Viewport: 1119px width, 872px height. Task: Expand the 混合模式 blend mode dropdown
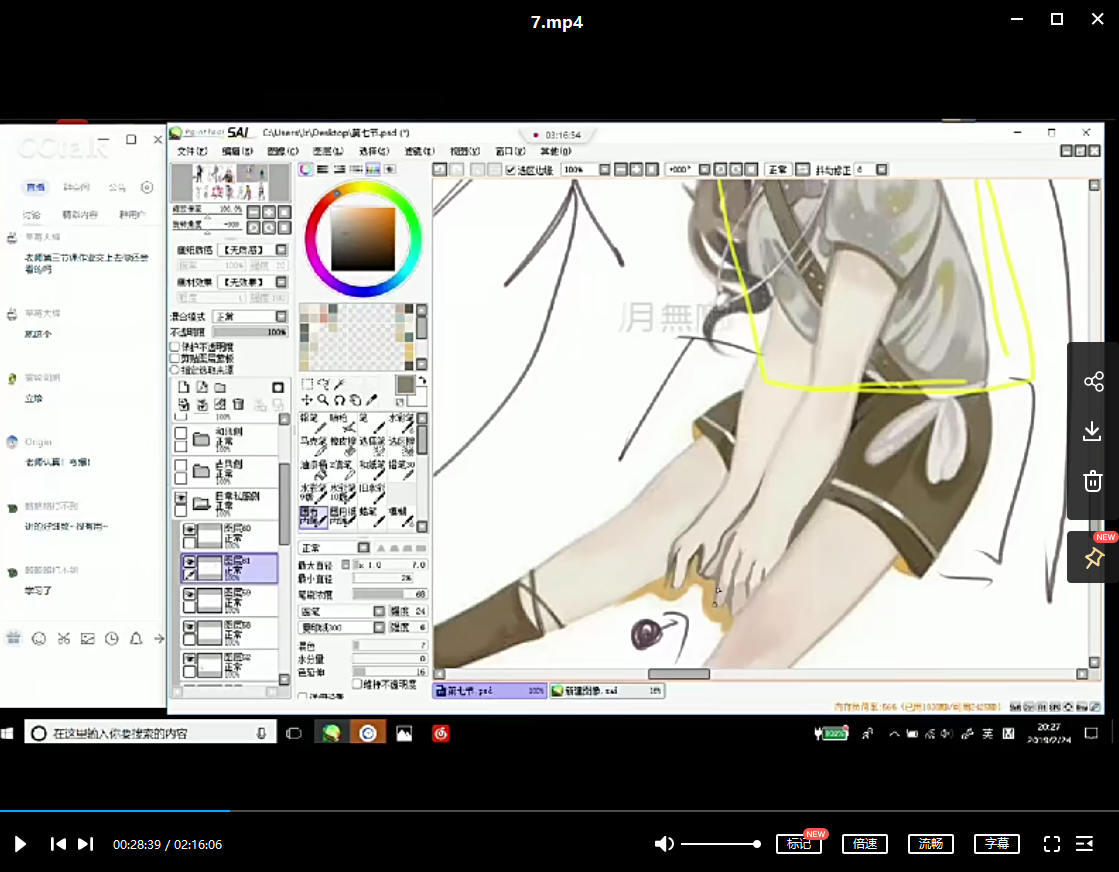(x=281, y=316)
